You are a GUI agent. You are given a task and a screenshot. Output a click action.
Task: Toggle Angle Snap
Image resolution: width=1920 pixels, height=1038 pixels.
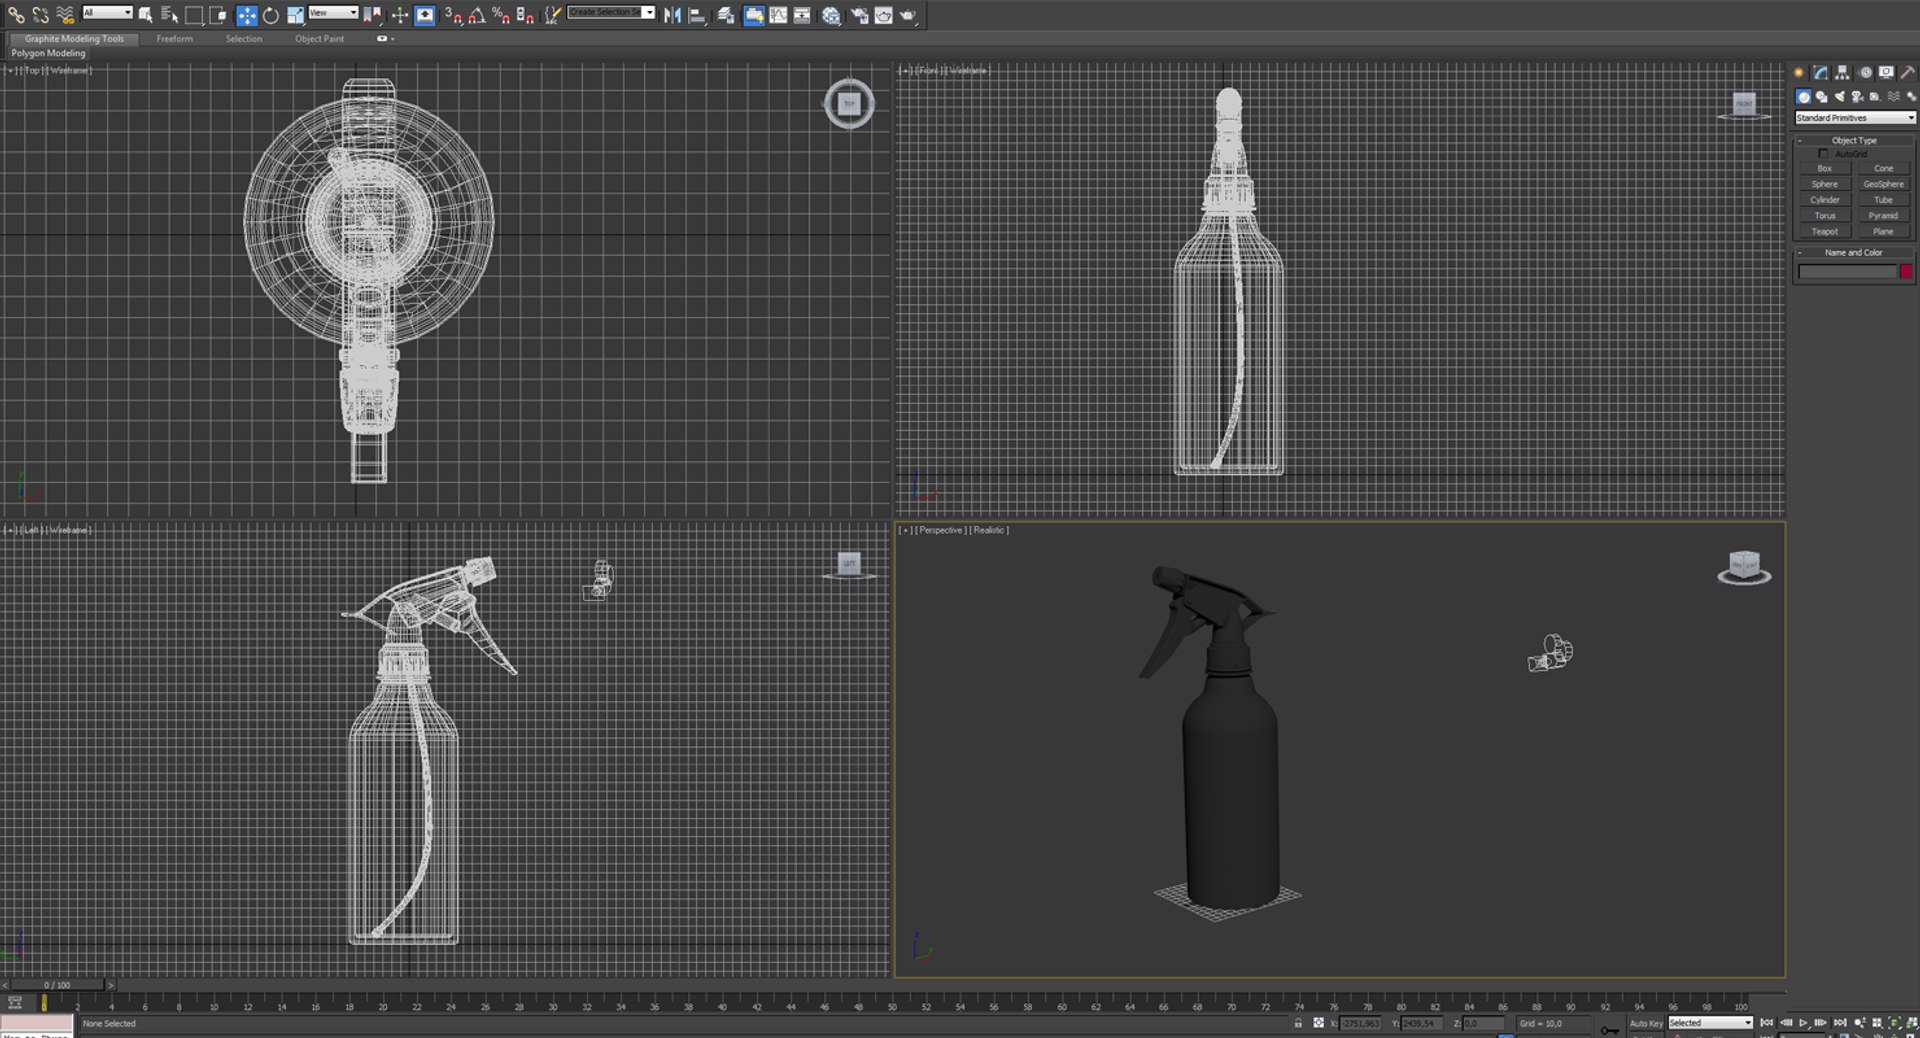477,15
